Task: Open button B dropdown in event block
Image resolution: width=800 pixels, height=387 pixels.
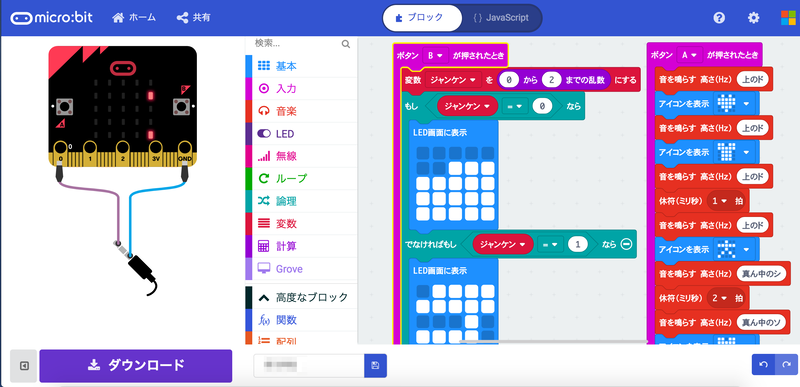Action: [435, 55]
